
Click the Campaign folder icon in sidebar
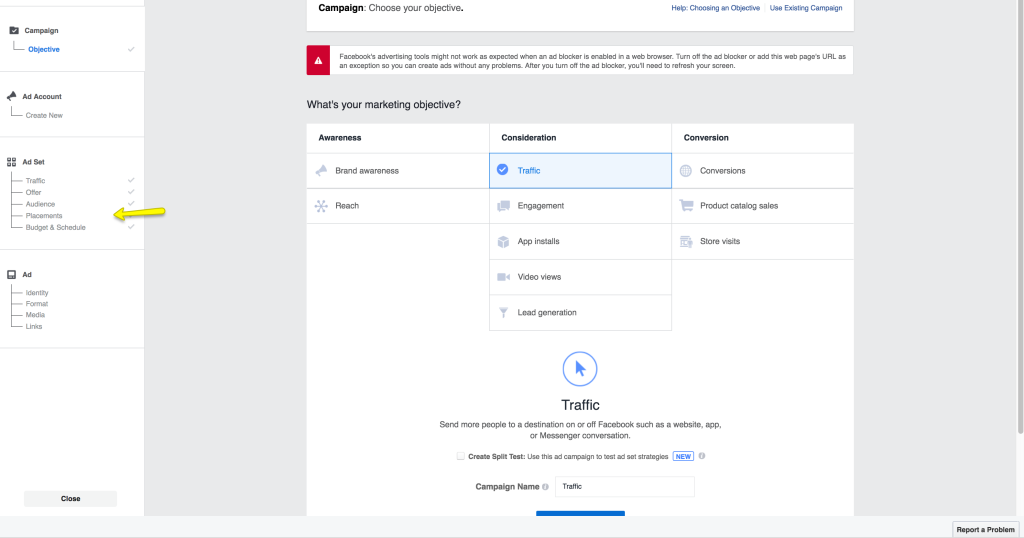tap(14, 31)
